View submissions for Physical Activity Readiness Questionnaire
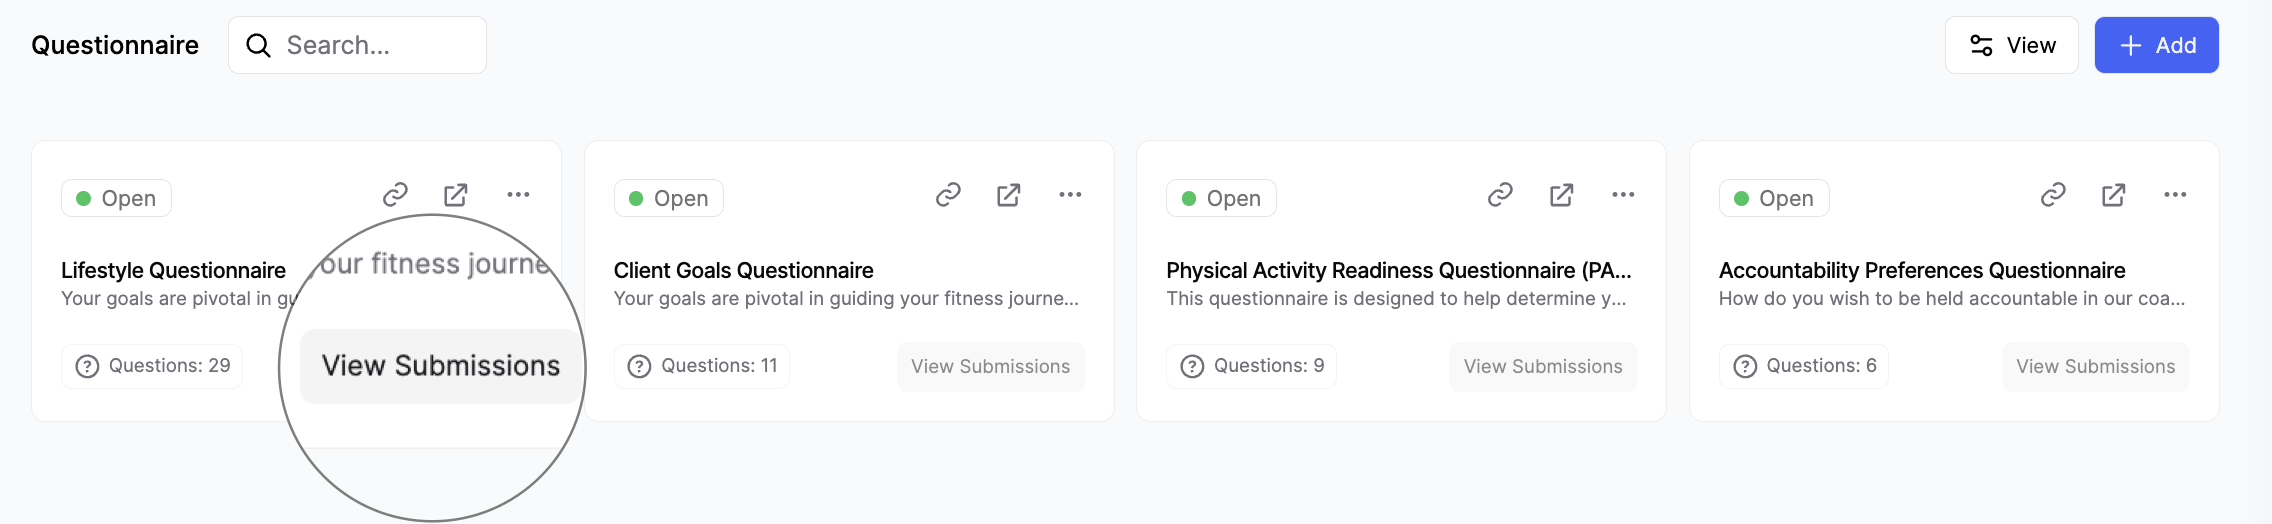Screen dimensions: 2272x524 pyautogui.click(x=1543, y=366)
